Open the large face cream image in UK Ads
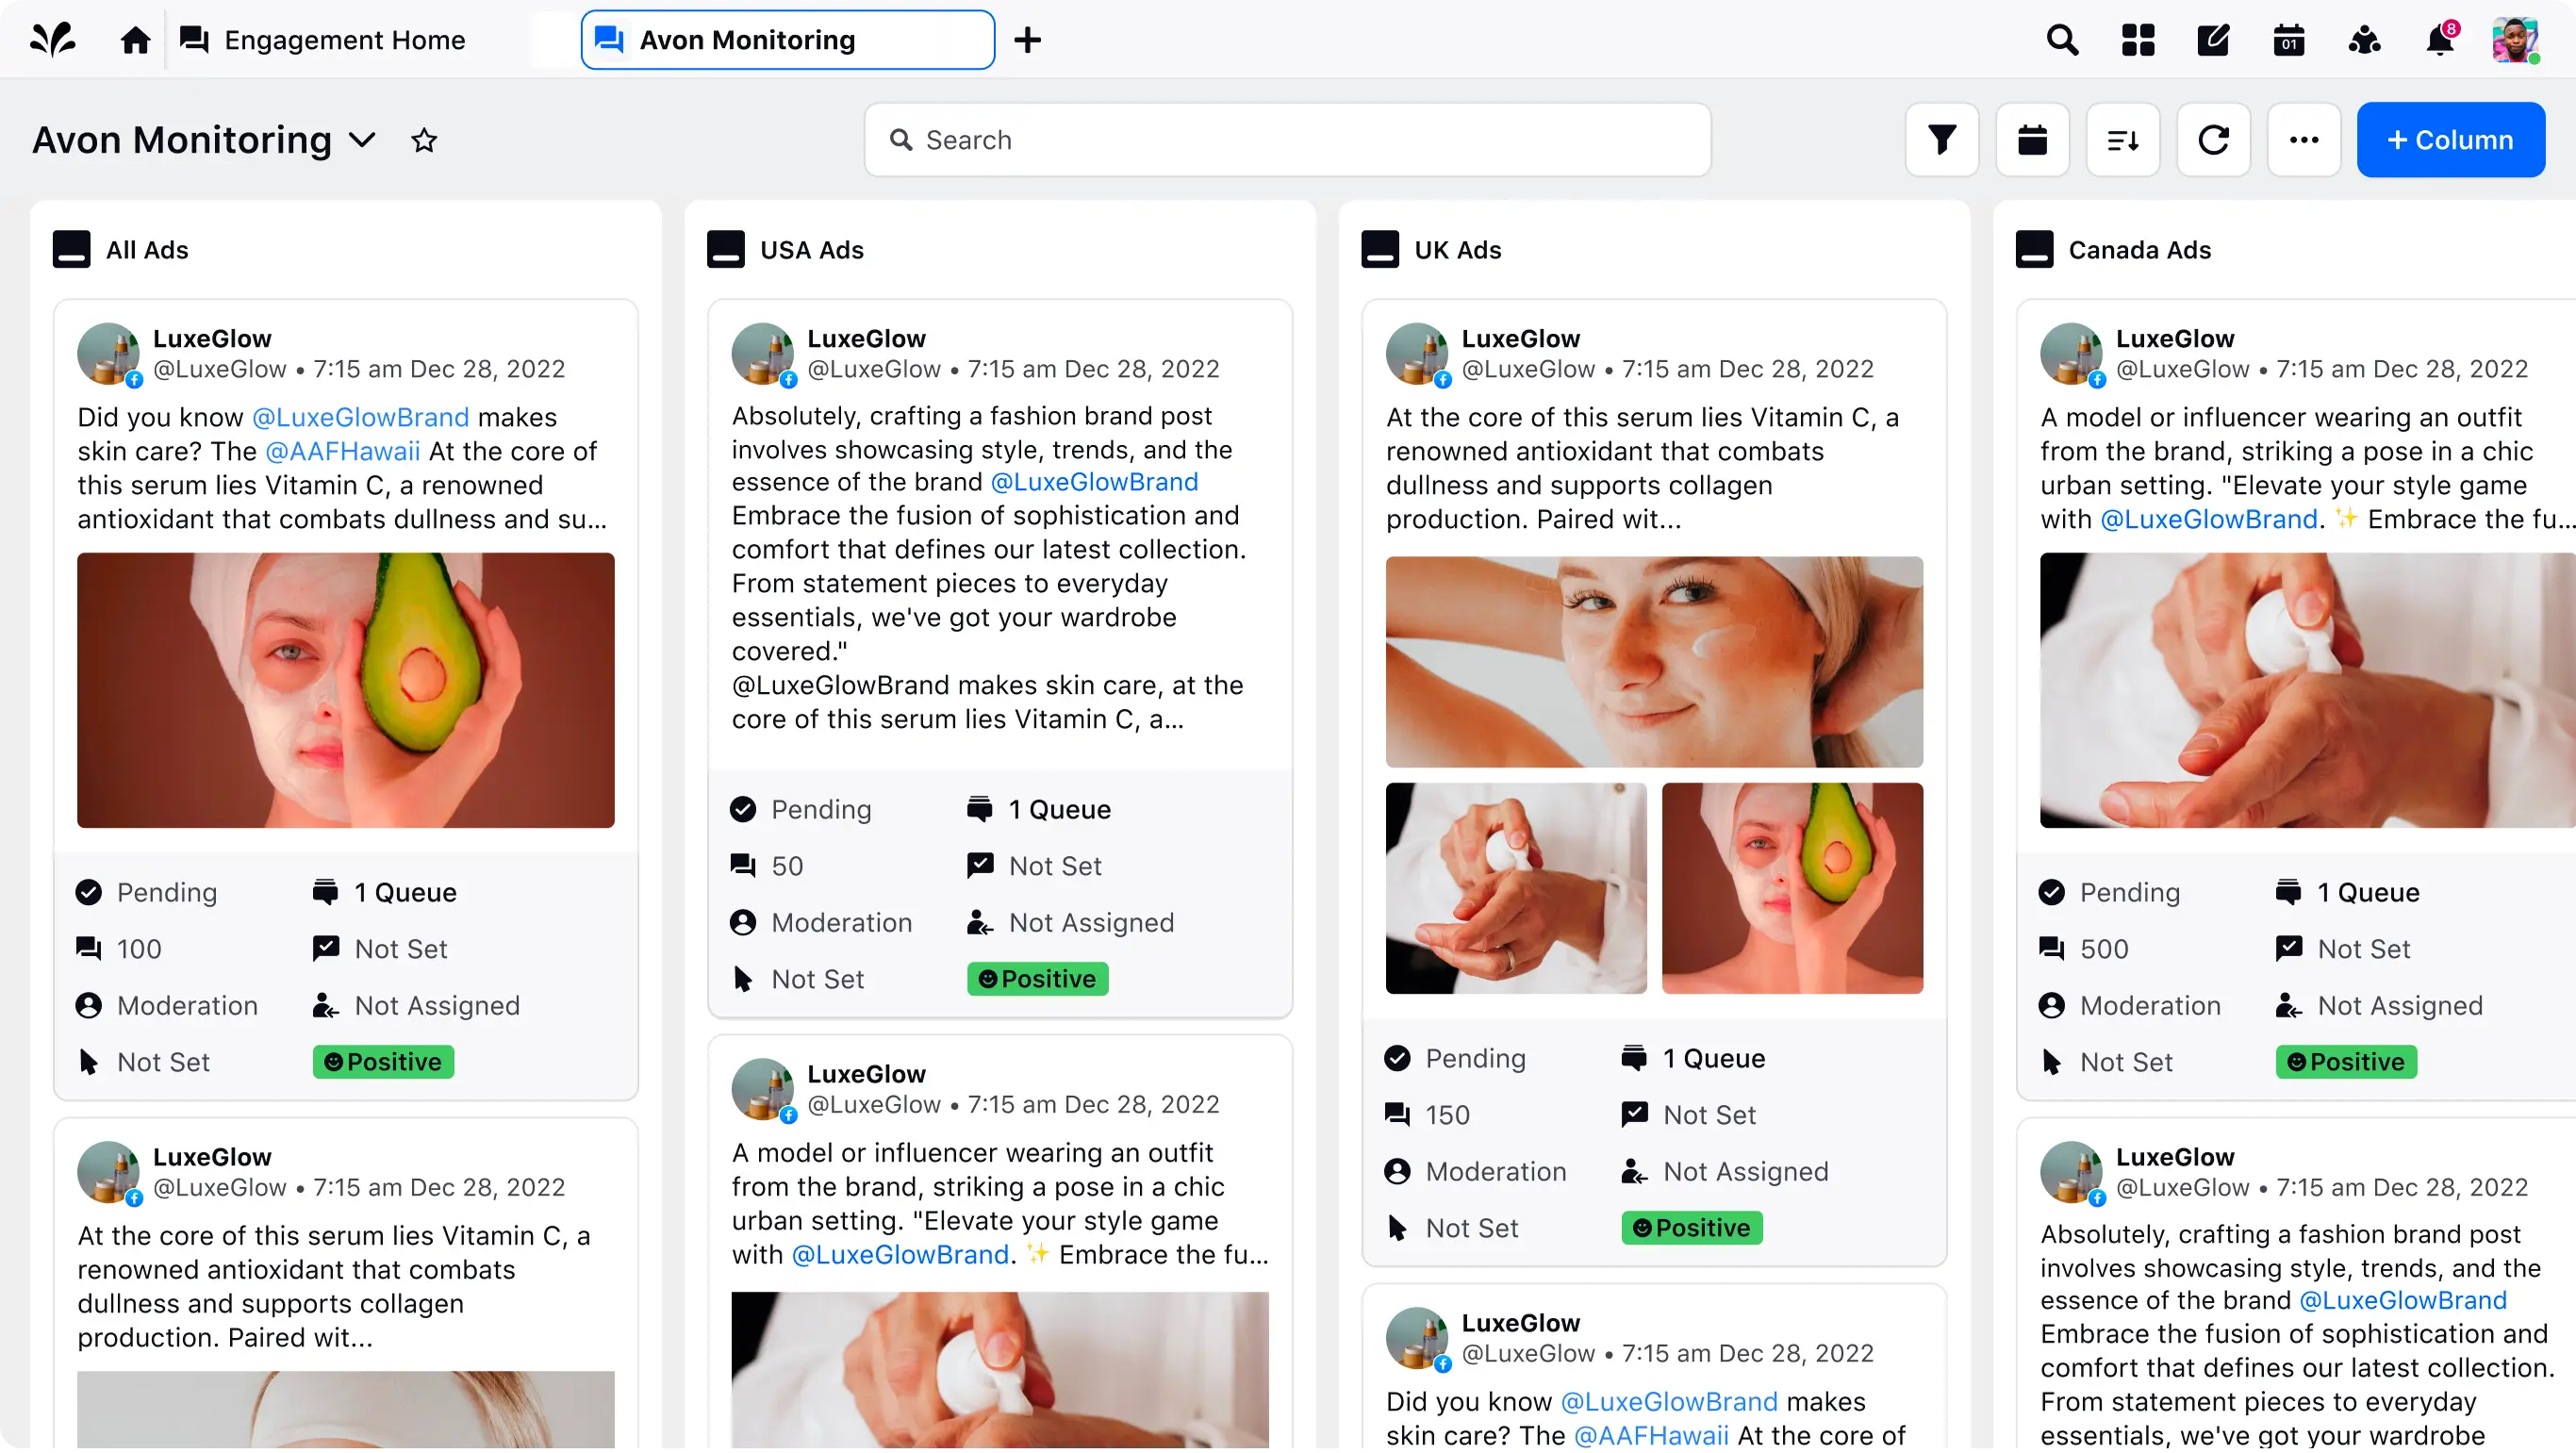Screen dimensions: 2576x1453 [1654, 662]
